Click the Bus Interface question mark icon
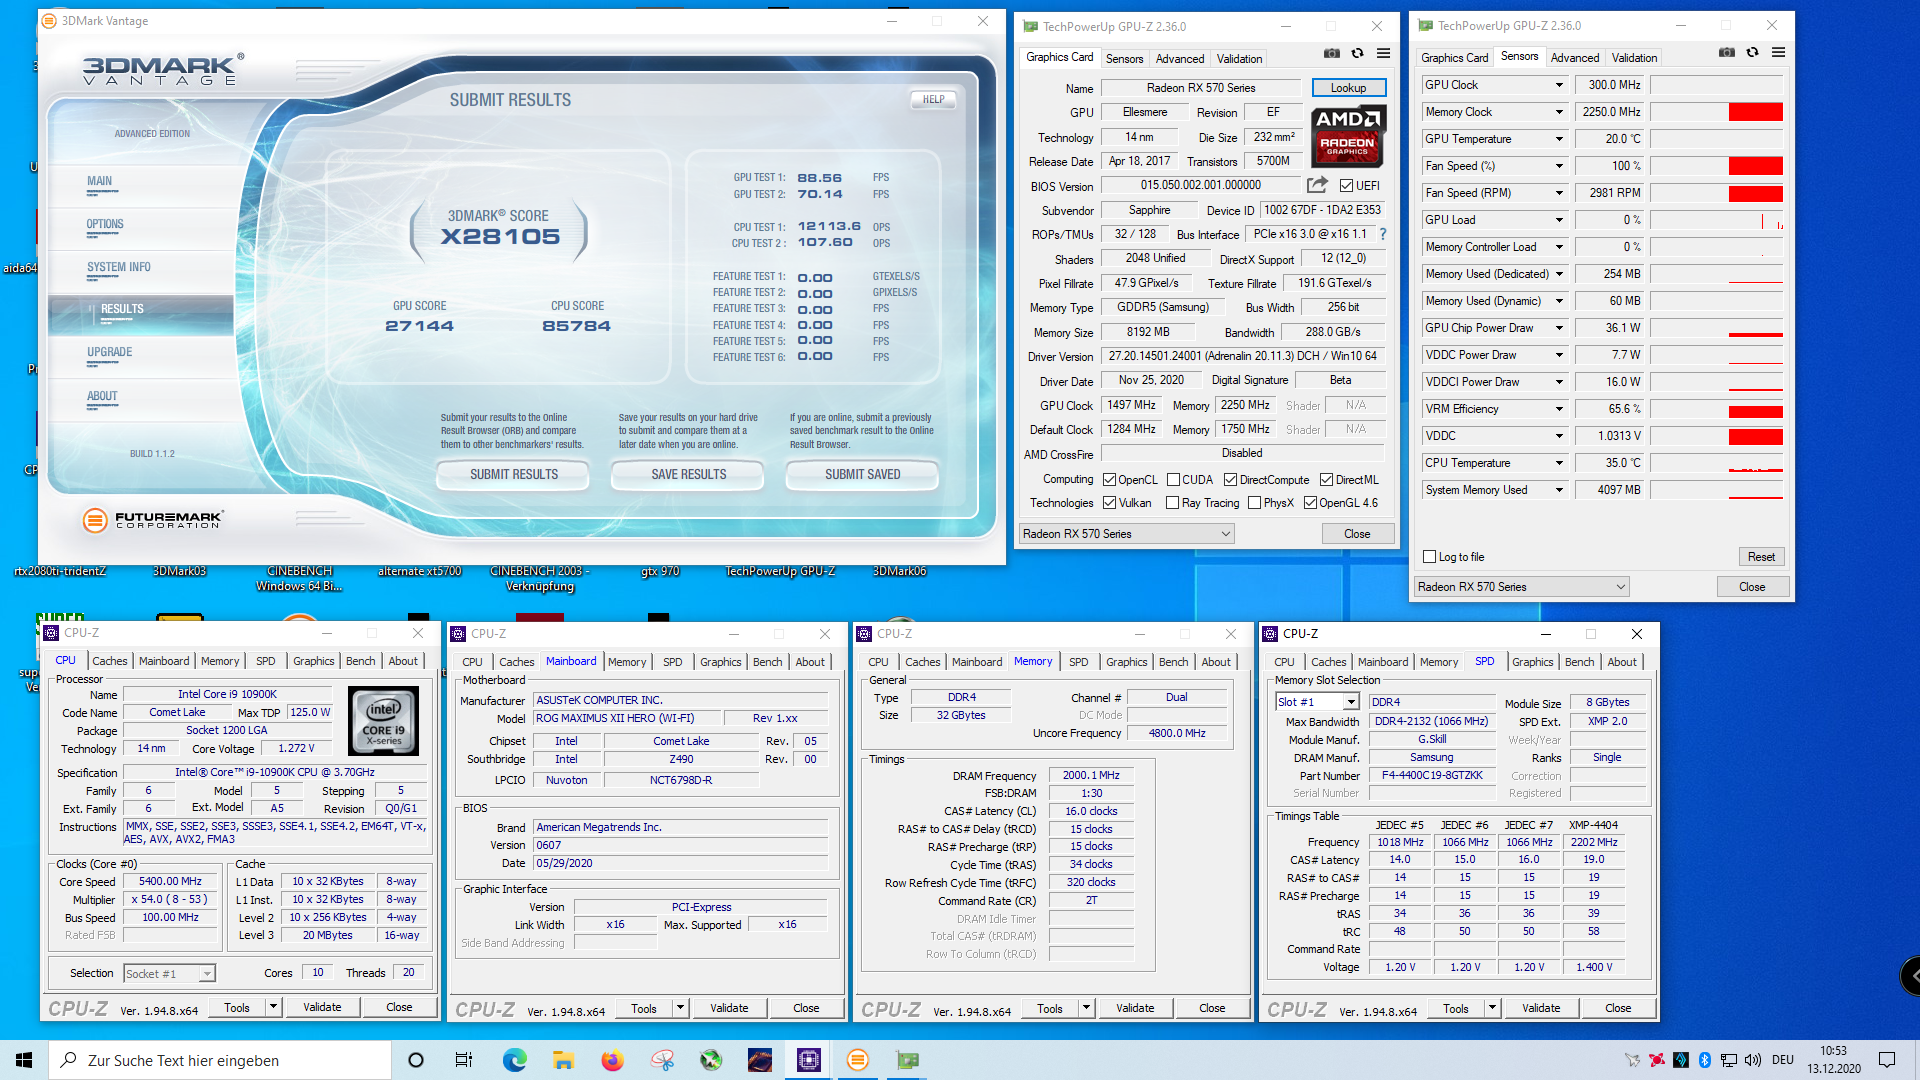The width and height of the screenshot is (1920, 1080). coord(1383,234)
